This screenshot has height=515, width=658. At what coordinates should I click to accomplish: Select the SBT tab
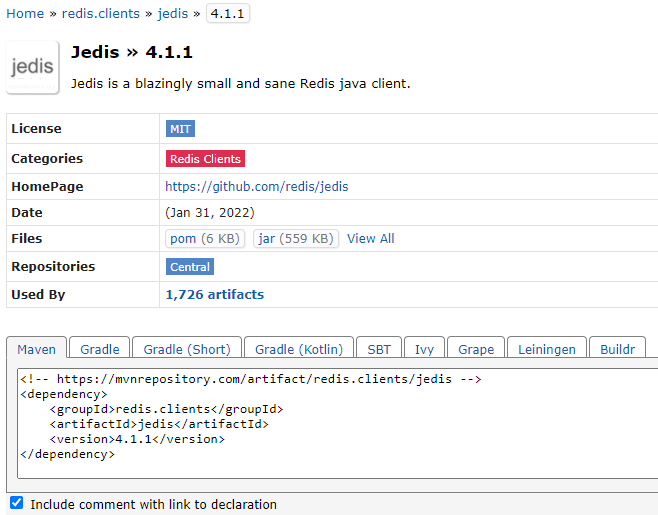point(379,349)
